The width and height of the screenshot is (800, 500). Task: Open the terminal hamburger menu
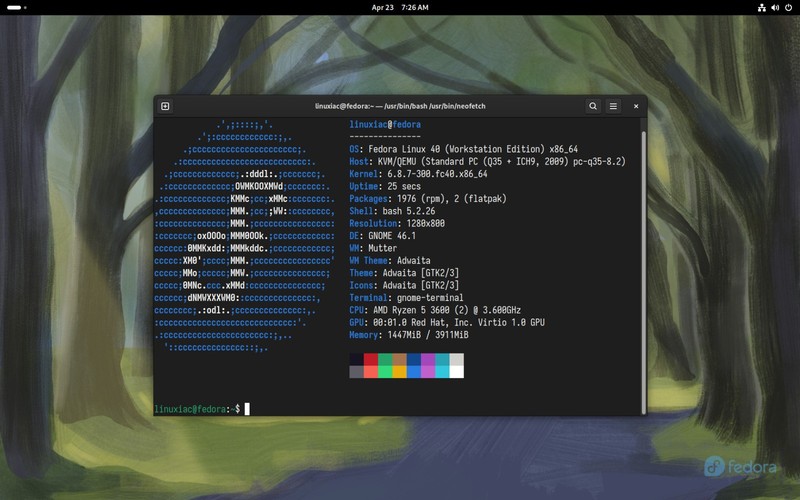[x=613, y=106]
